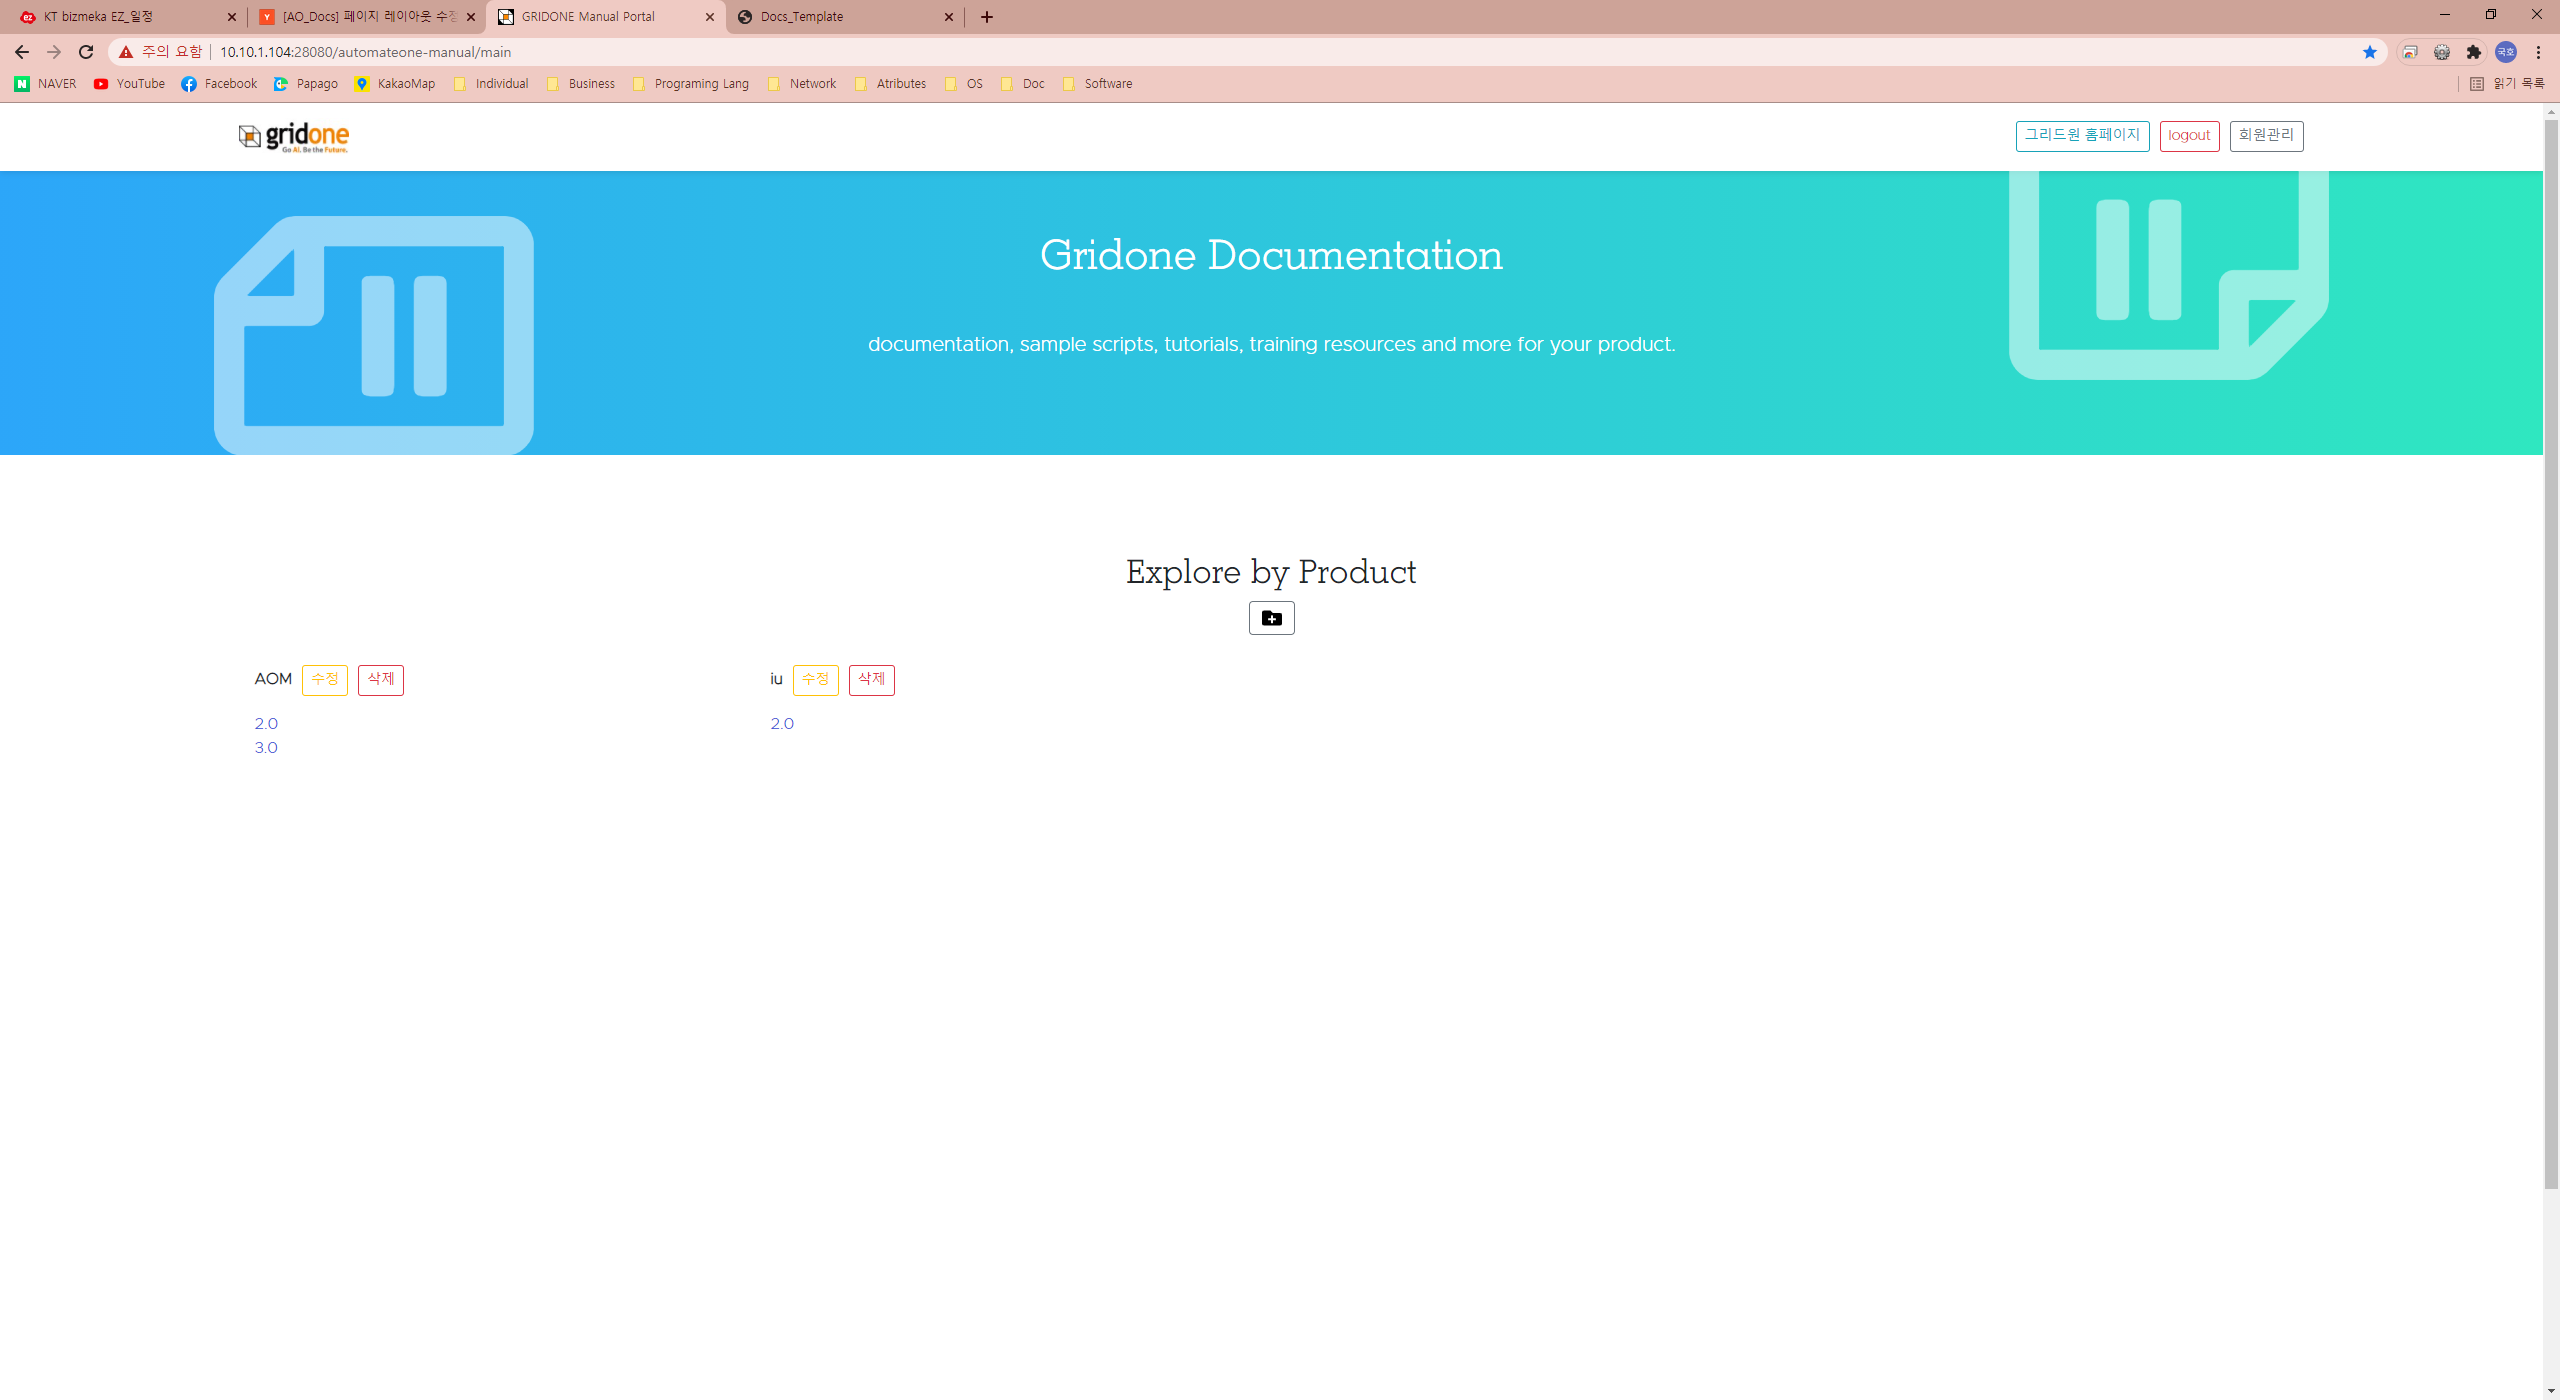This screenshot has height=1400, width=2560.
Task: Click the 그리드원 홈페이지 button
Action: [2082, 136]
